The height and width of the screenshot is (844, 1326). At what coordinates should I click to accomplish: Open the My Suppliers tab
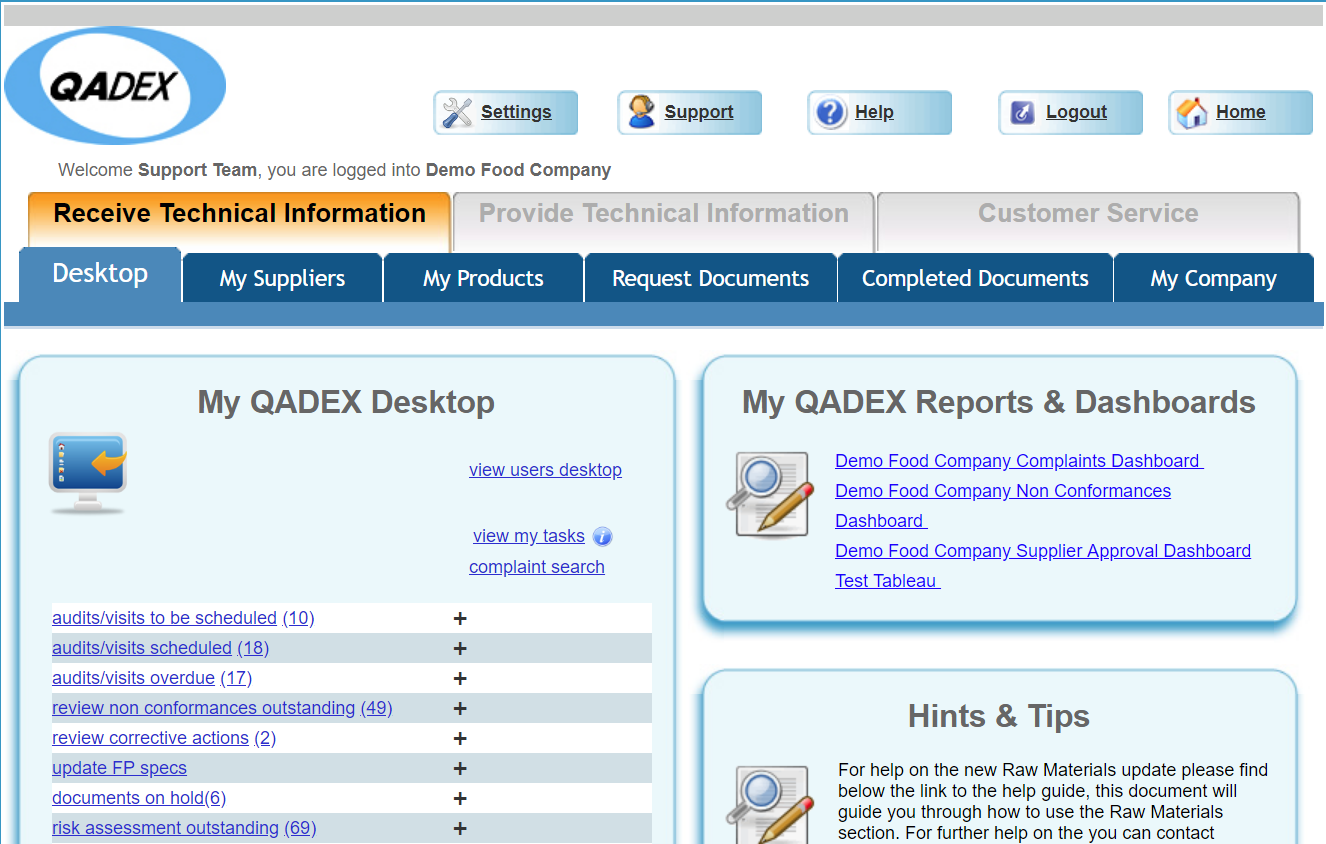click(283, 278)
